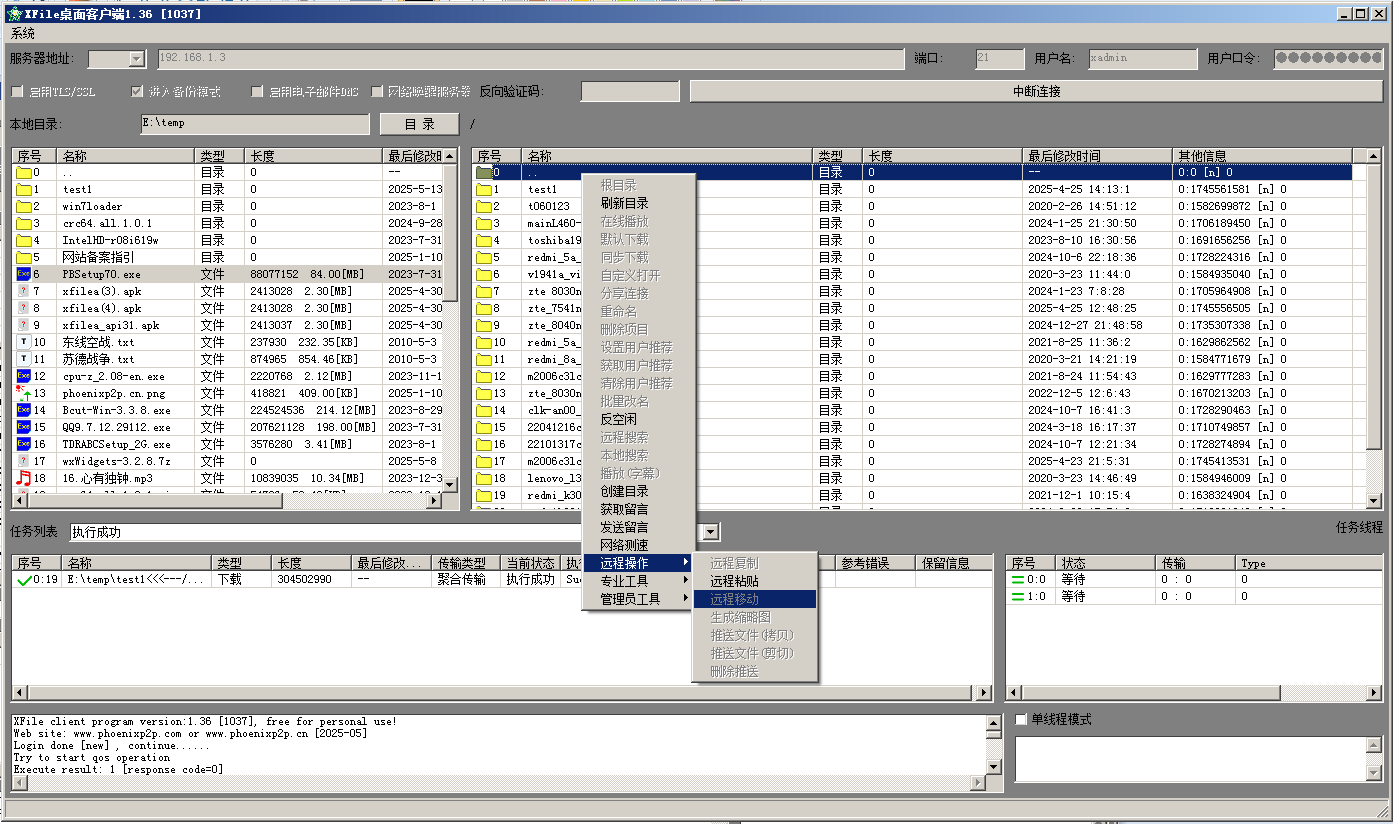The height and width of the screenshot is (824, 1393).
Task: Select 刷新目录 in the context menu
Action: pos(624,203)
